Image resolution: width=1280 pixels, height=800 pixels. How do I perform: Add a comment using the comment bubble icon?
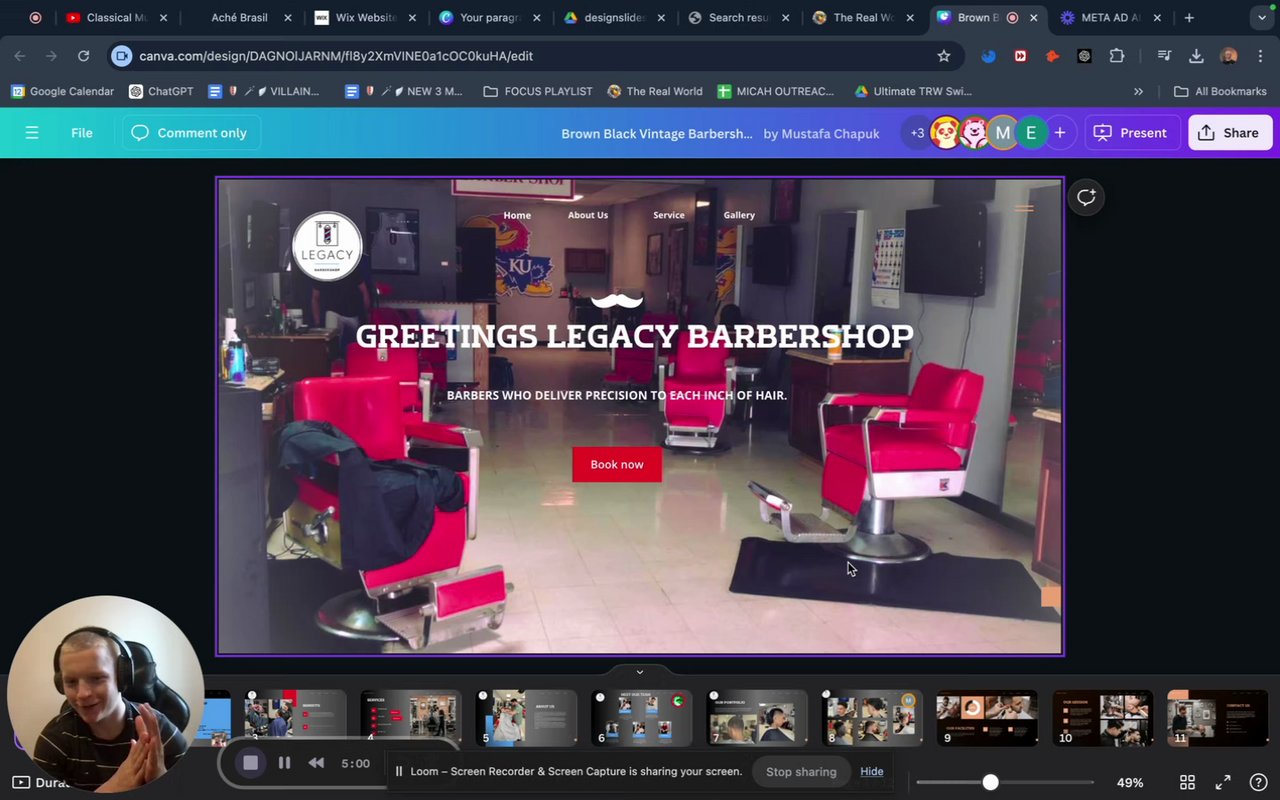(x=1086, y=197)
